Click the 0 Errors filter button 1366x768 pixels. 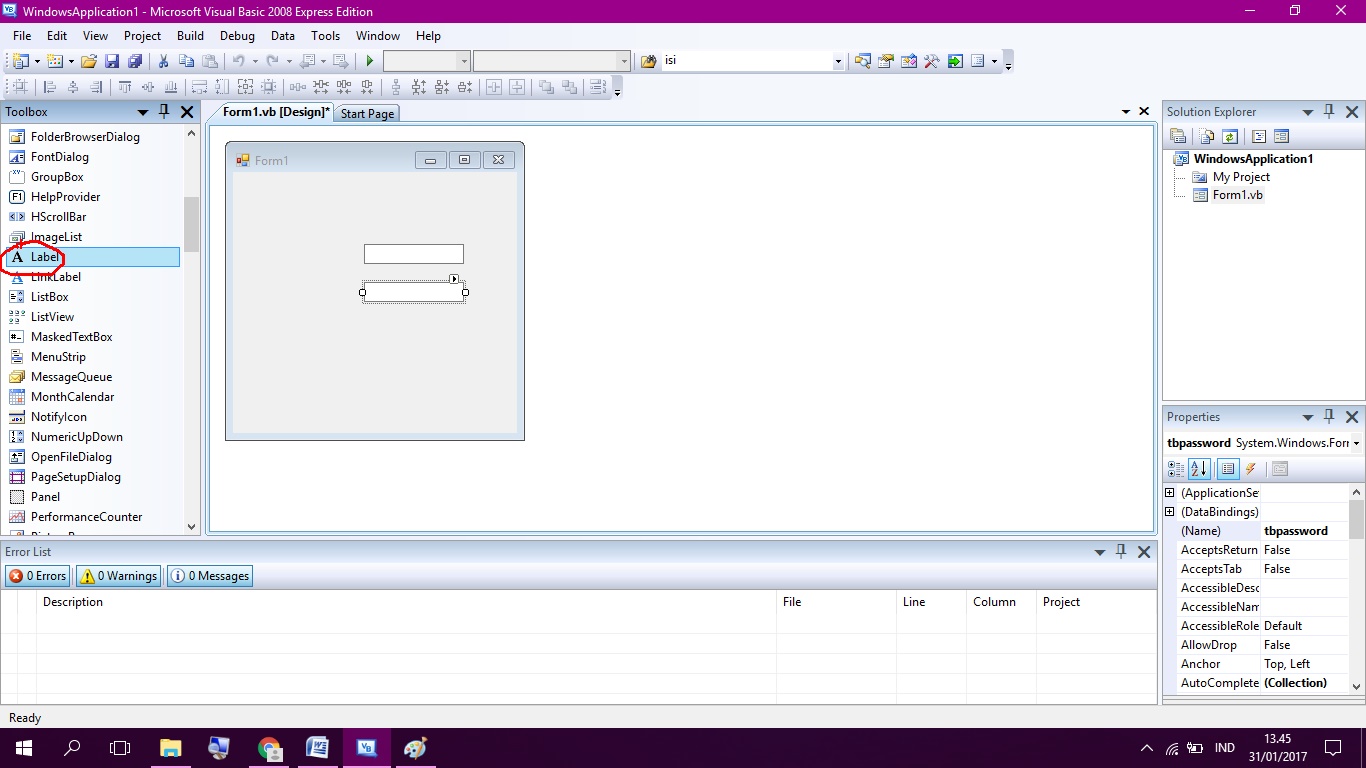point(37,575)
